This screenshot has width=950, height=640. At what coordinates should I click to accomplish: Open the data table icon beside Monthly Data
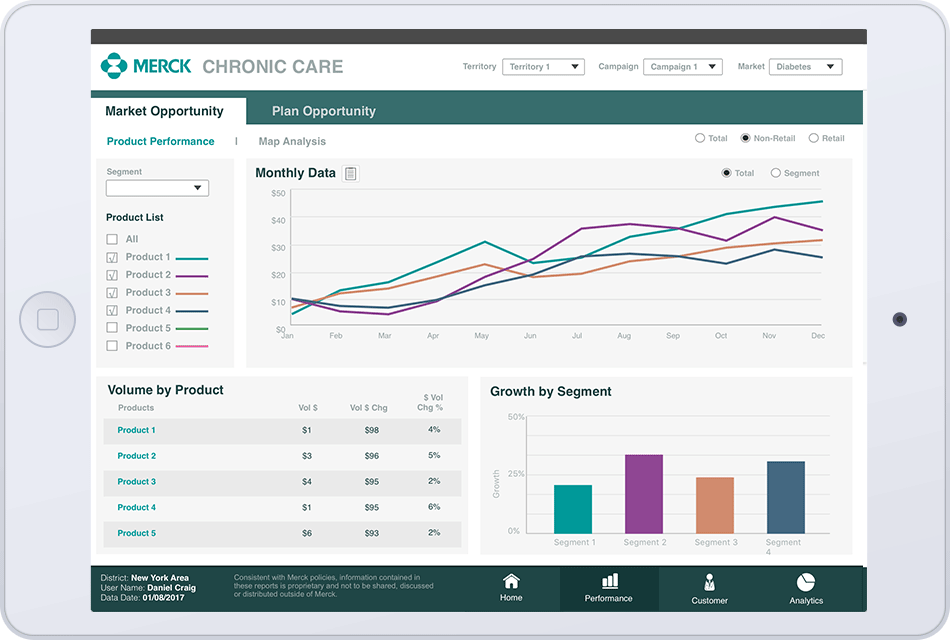[x=349, y=173]
